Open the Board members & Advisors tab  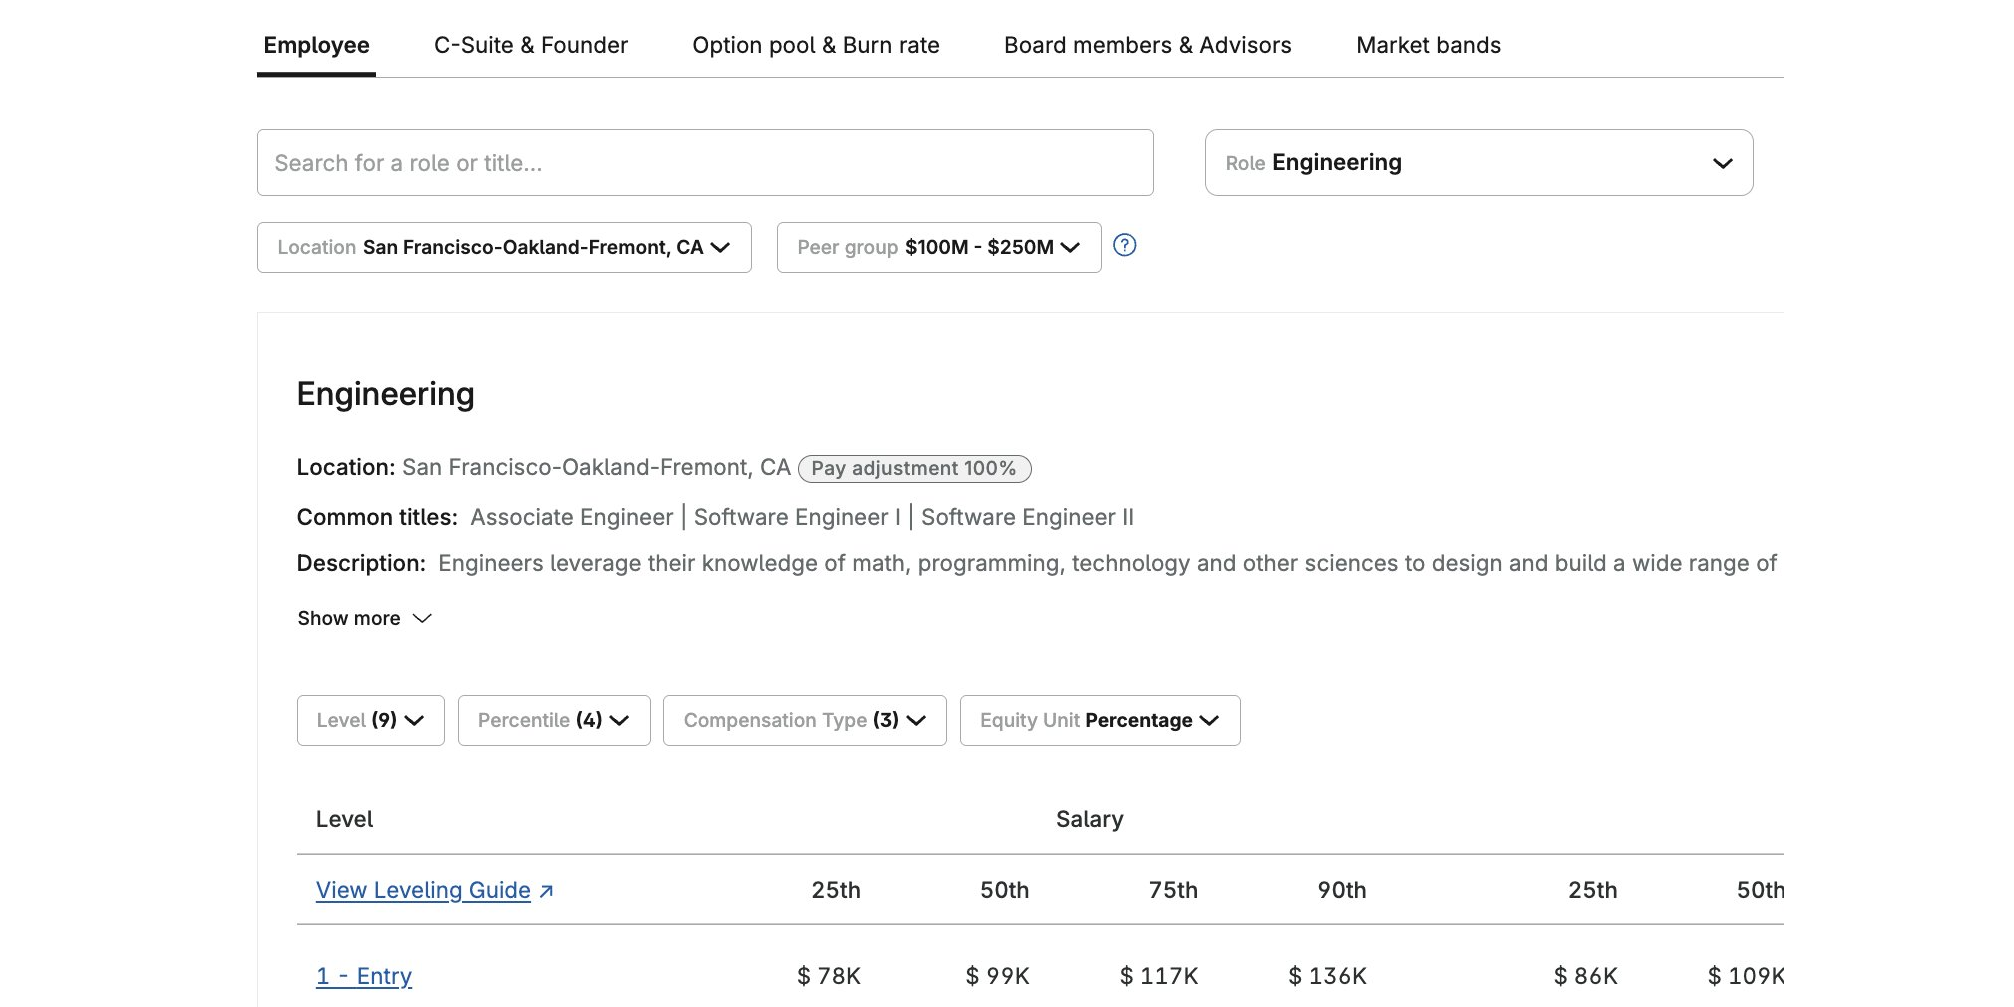click(1147, 45)
